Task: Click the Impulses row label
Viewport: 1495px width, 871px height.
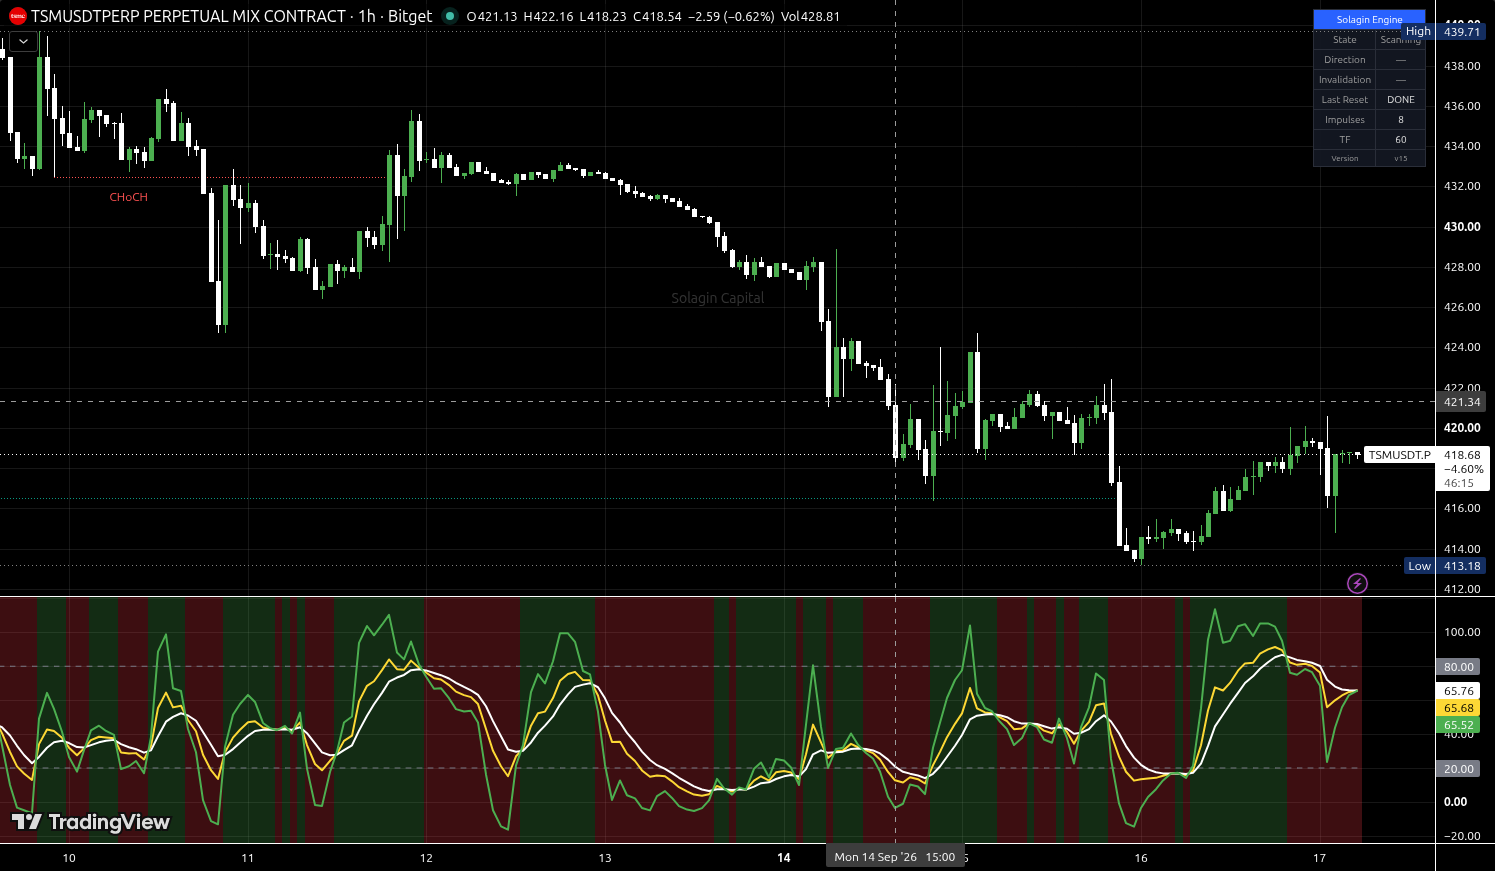Action: point(1344,120)
